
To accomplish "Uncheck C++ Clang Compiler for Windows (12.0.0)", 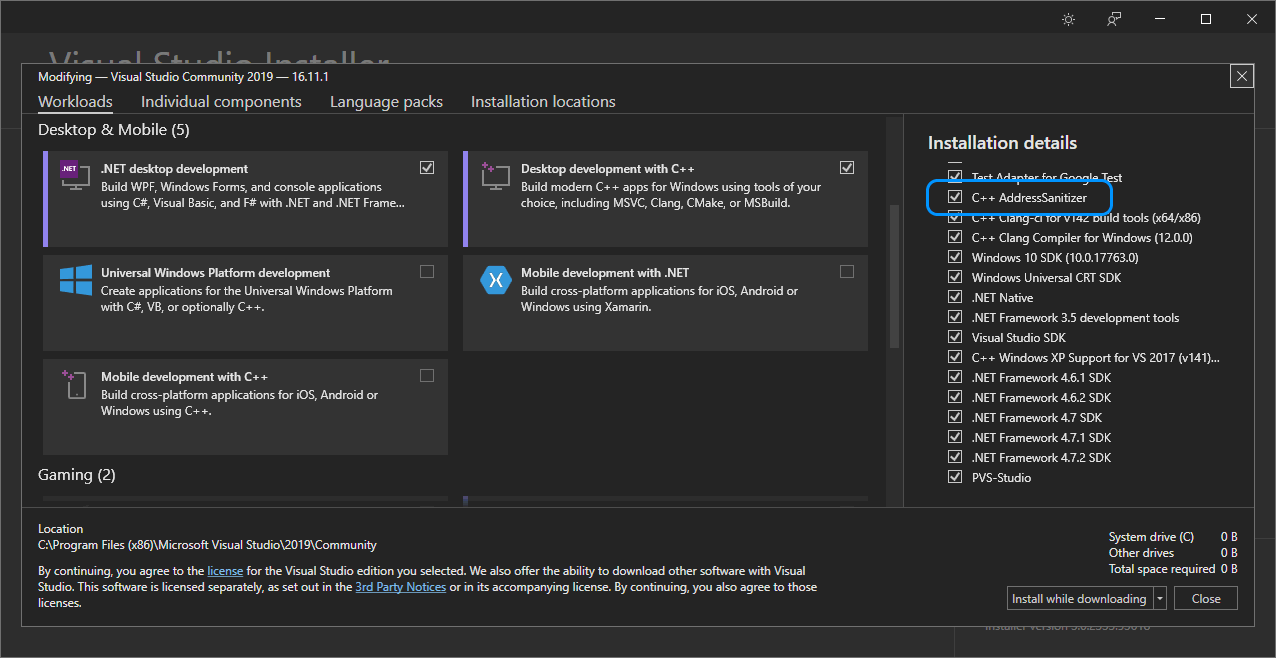I will tap(955, 238).
